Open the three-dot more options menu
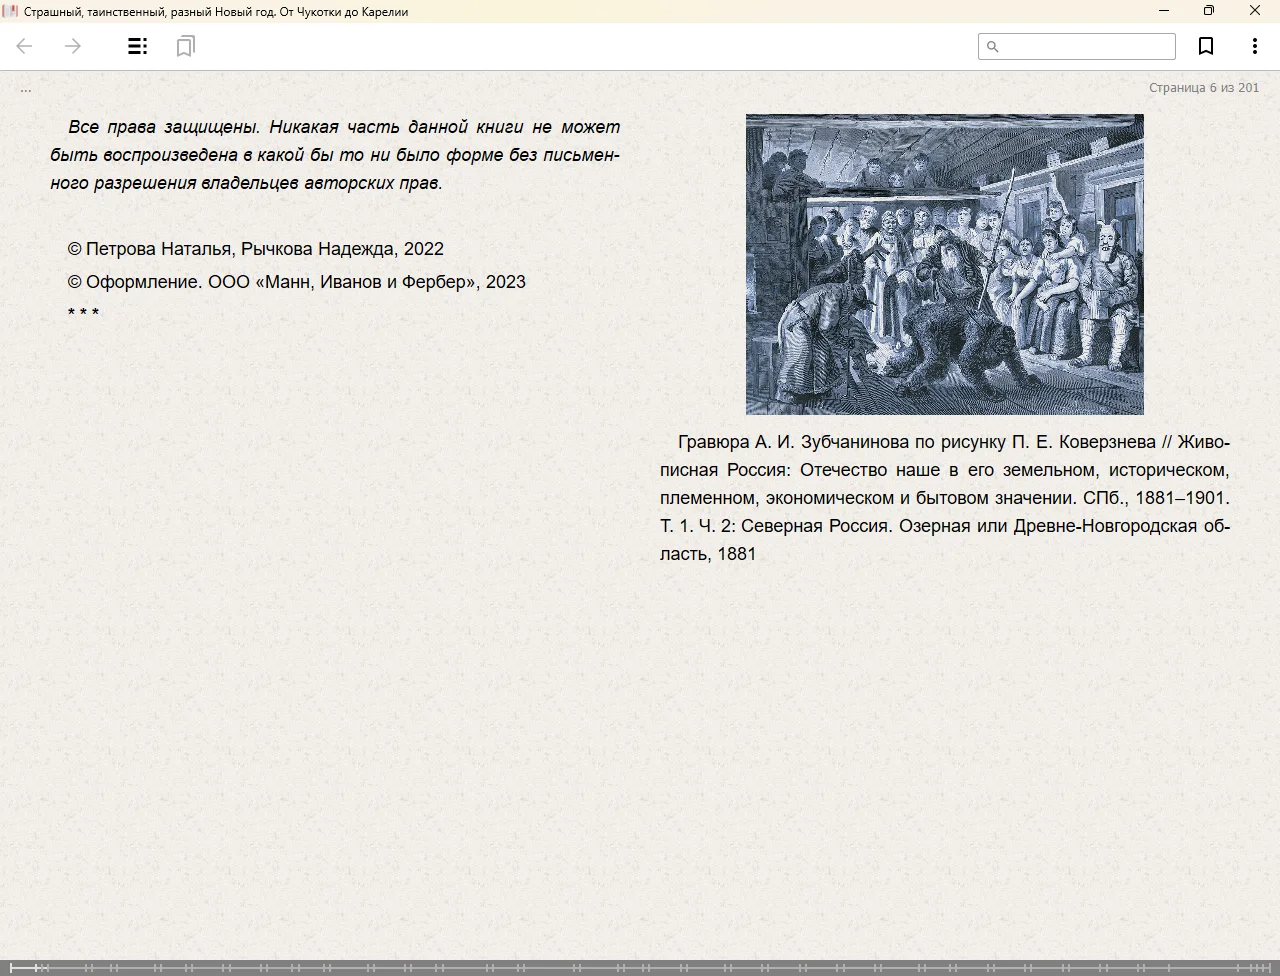This screenshot has height=976, width=1280. (1254, 46)
